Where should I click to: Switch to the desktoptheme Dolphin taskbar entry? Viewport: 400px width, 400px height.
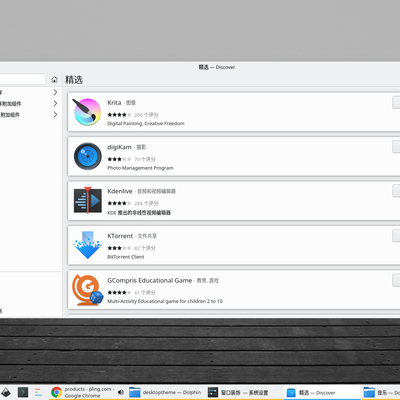[x=165, y=392]
